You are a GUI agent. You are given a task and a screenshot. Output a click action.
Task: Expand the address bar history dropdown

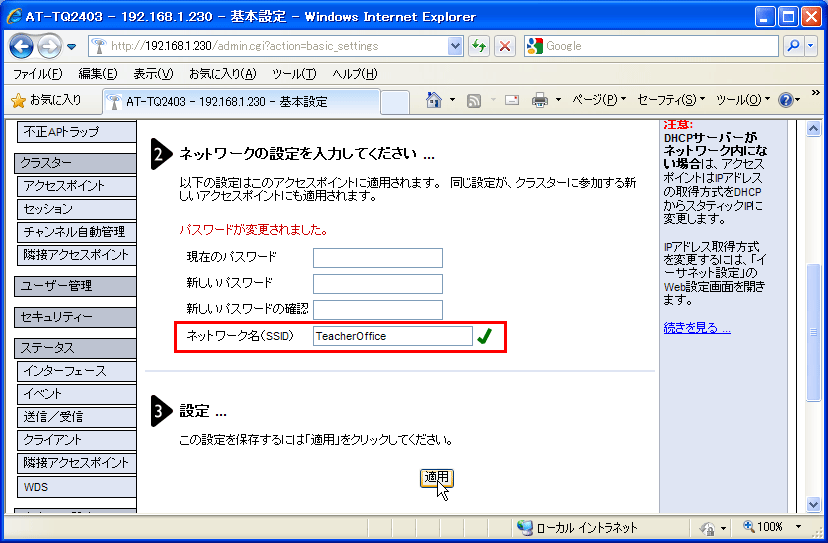click(x=455, y=46)
